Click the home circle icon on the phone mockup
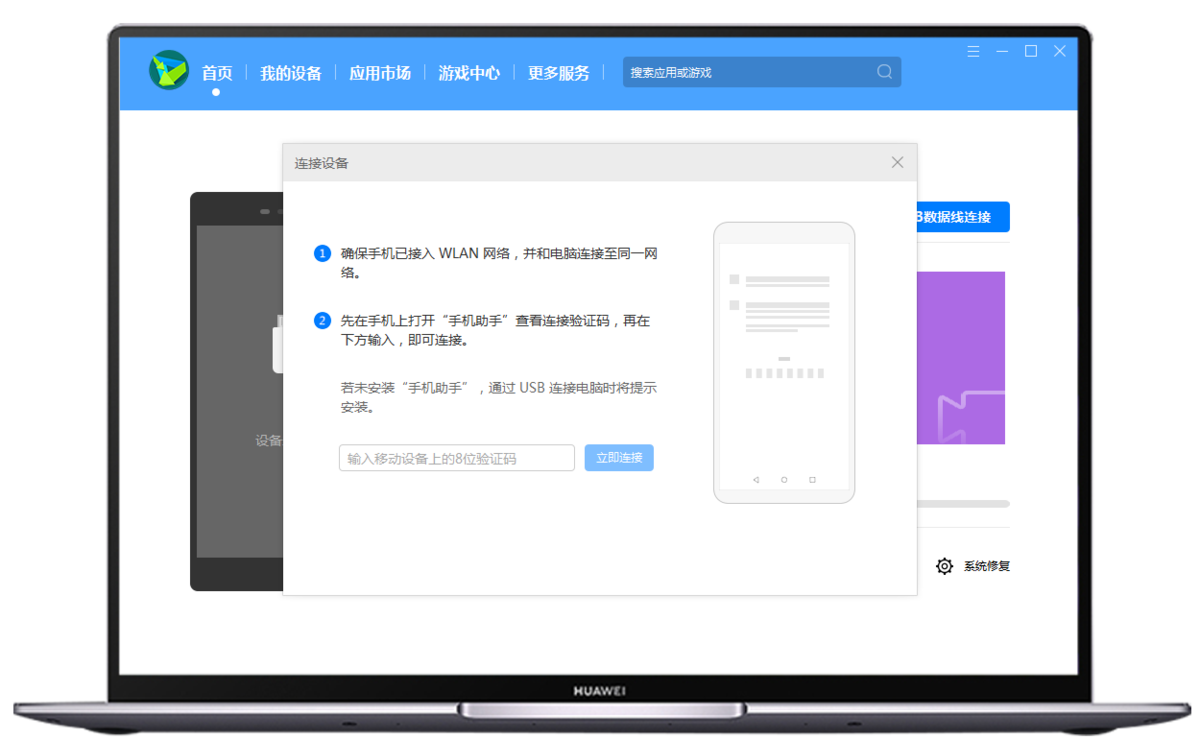Screen dimensions: 1200x739 pyautogui.click(x=784, y=479)
